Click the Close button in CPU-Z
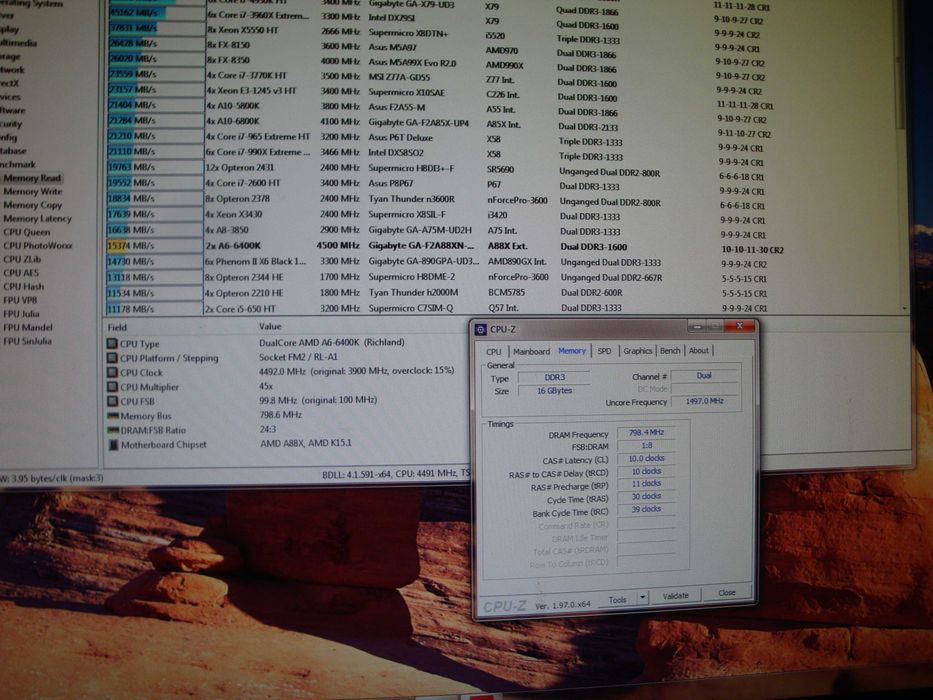Viewport: 933px width, 700px height. tap(727, 593)
